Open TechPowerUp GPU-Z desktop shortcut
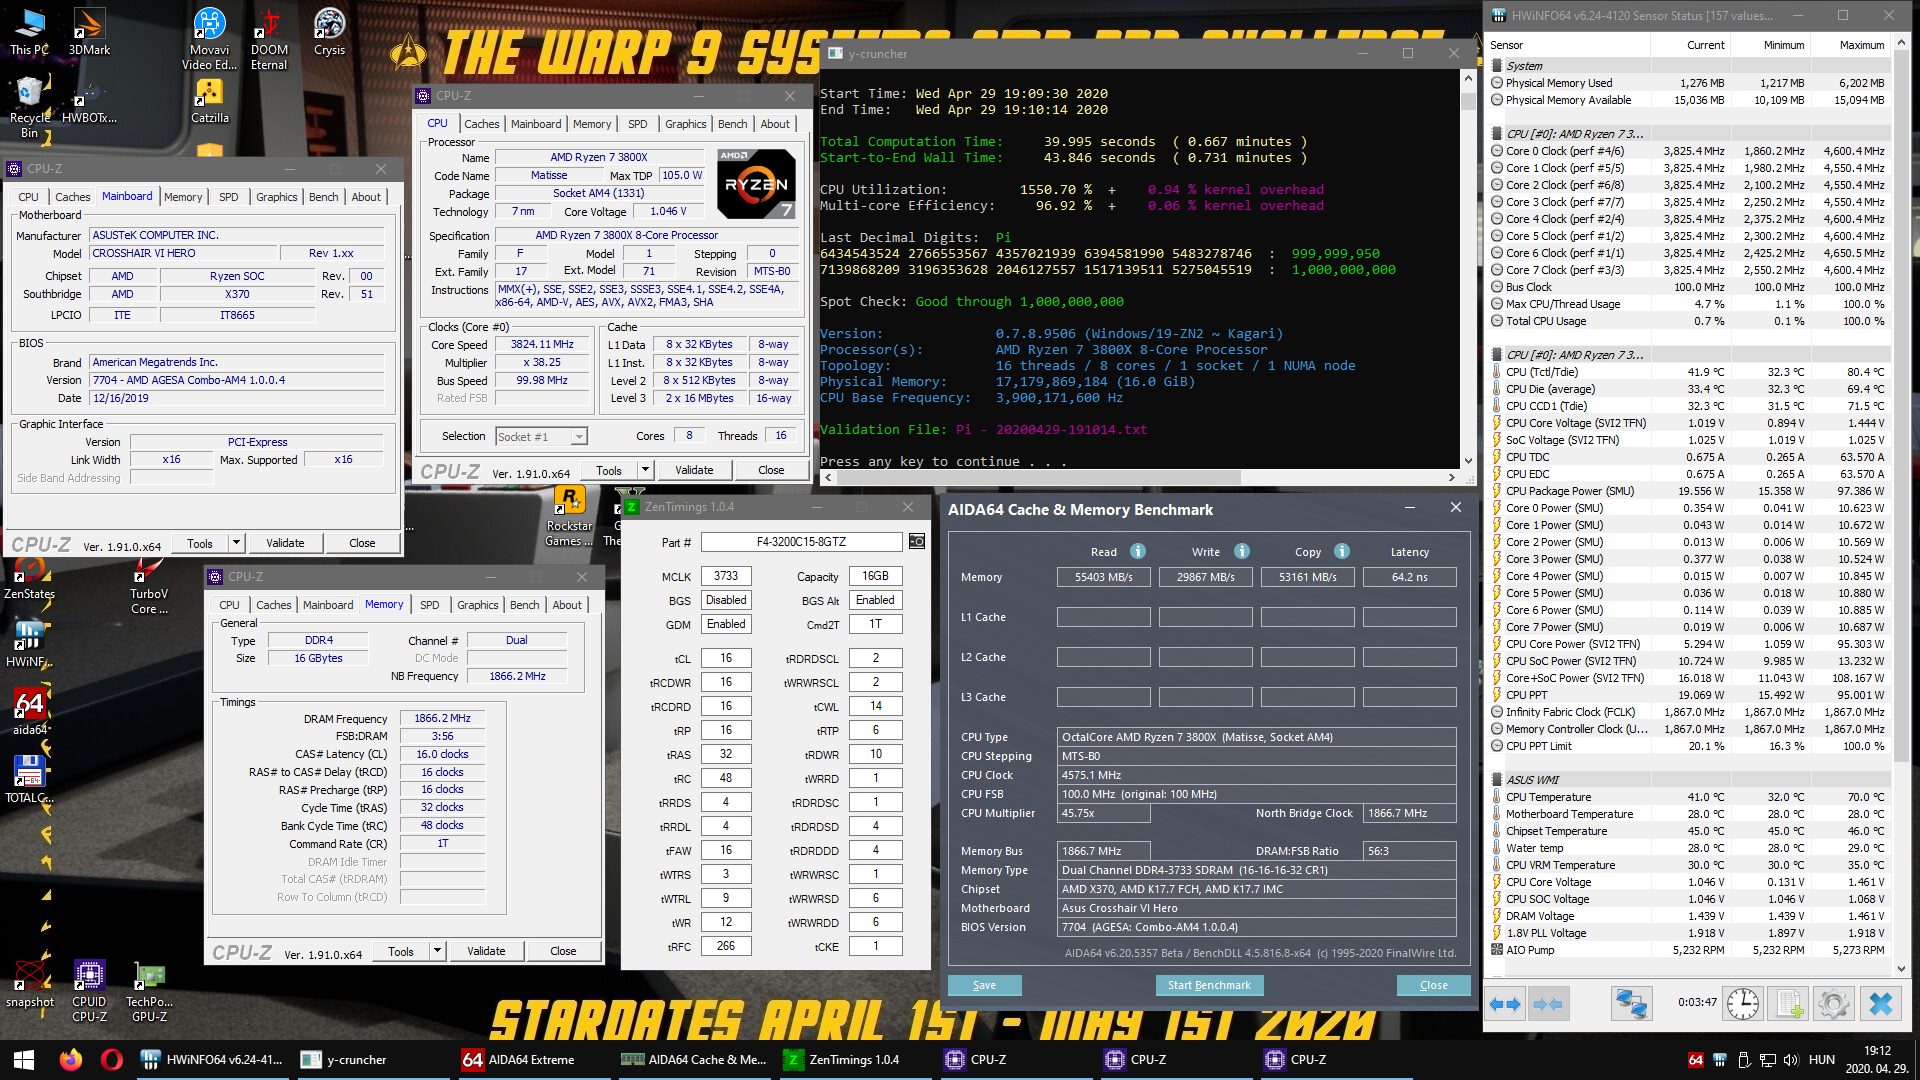The width and height of the screenshot is (1920, 1080). pyautogui.click(x=149, y=992)
